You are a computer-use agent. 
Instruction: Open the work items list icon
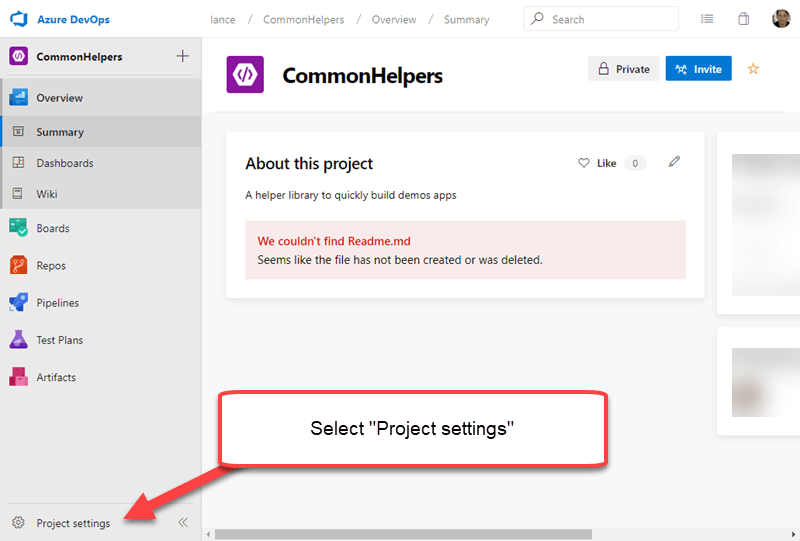coord(707,19)
